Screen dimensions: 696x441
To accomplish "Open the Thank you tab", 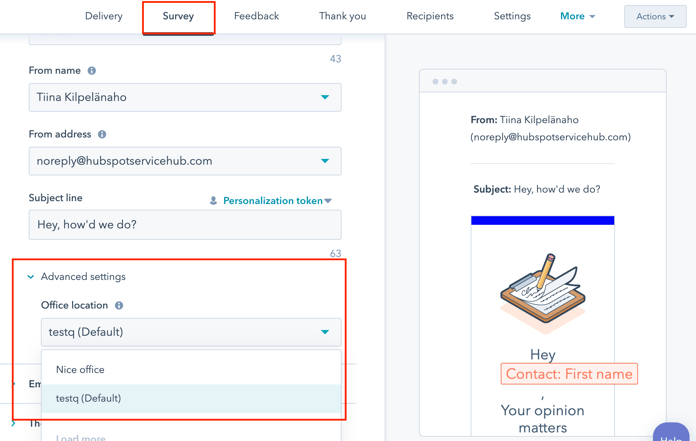I will (x=342, y=16).
